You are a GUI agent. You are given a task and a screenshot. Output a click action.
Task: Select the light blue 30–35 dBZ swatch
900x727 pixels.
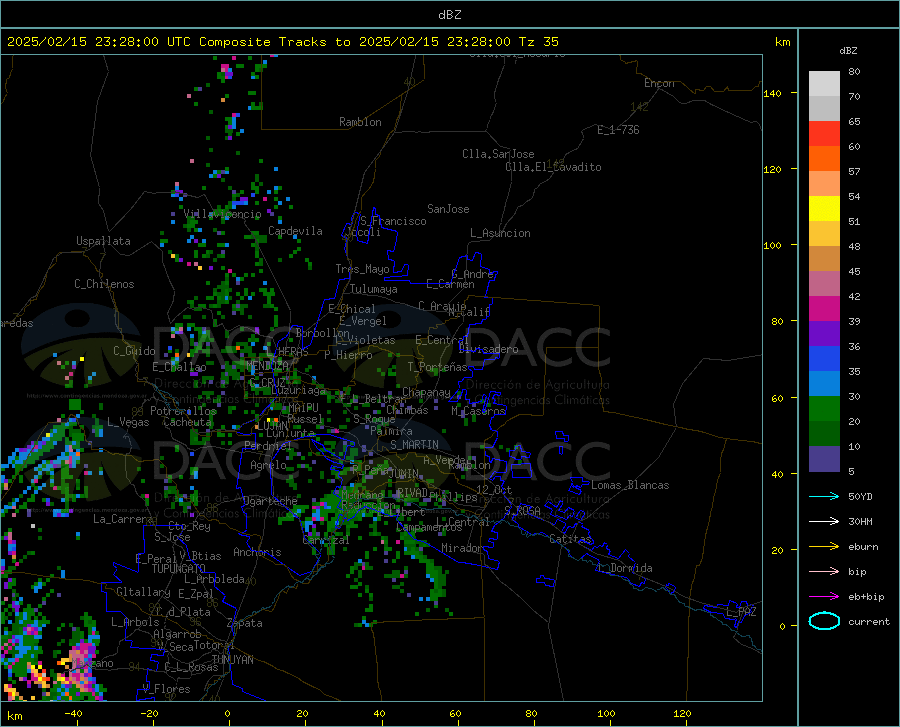824,384
